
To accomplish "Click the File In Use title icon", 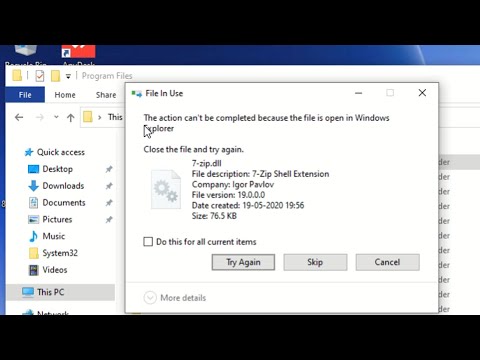I will pos(137,94).
